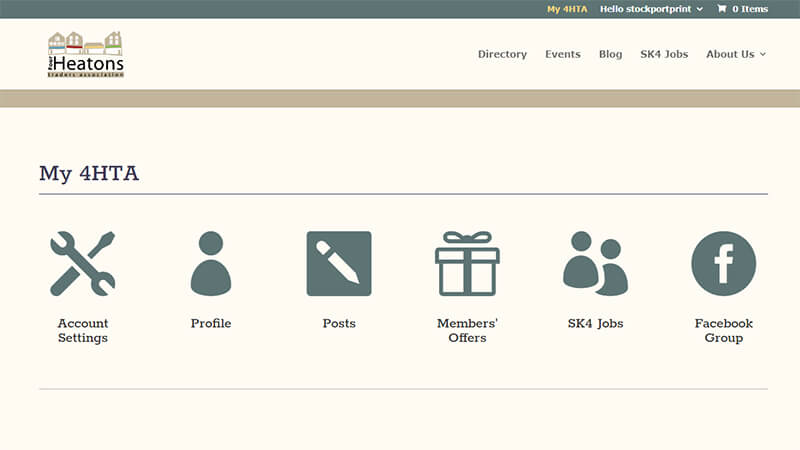Click the My 4HTA top bar link
This screenshot has width=800, height=450.
(x=567, y=9)
